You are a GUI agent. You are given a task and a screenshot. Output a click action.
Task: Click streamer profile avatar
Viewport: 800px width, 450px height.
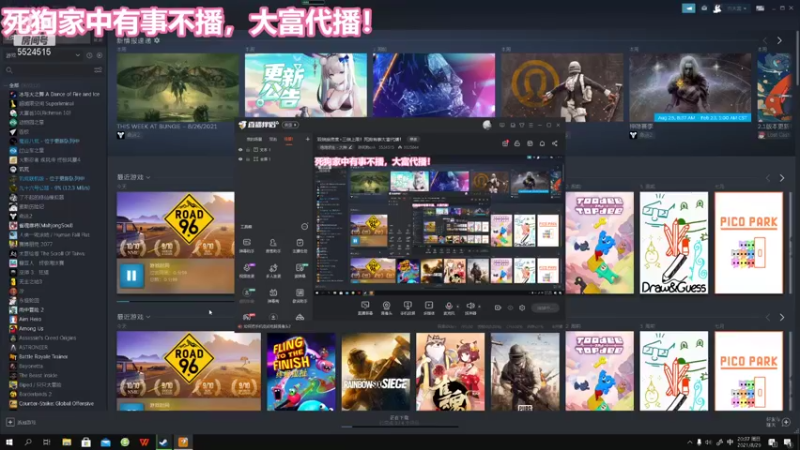487,125
